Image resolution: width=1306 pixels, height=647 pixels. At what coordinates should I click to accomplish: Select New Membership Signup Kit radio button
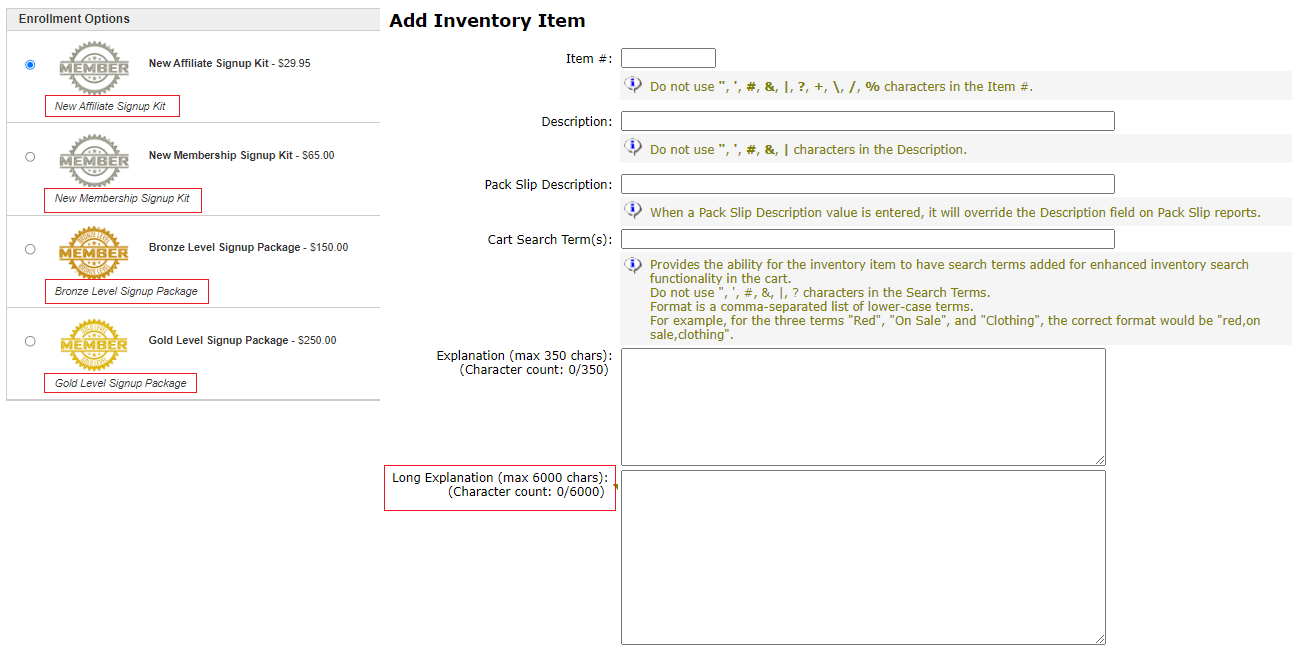tap(30, 157)
